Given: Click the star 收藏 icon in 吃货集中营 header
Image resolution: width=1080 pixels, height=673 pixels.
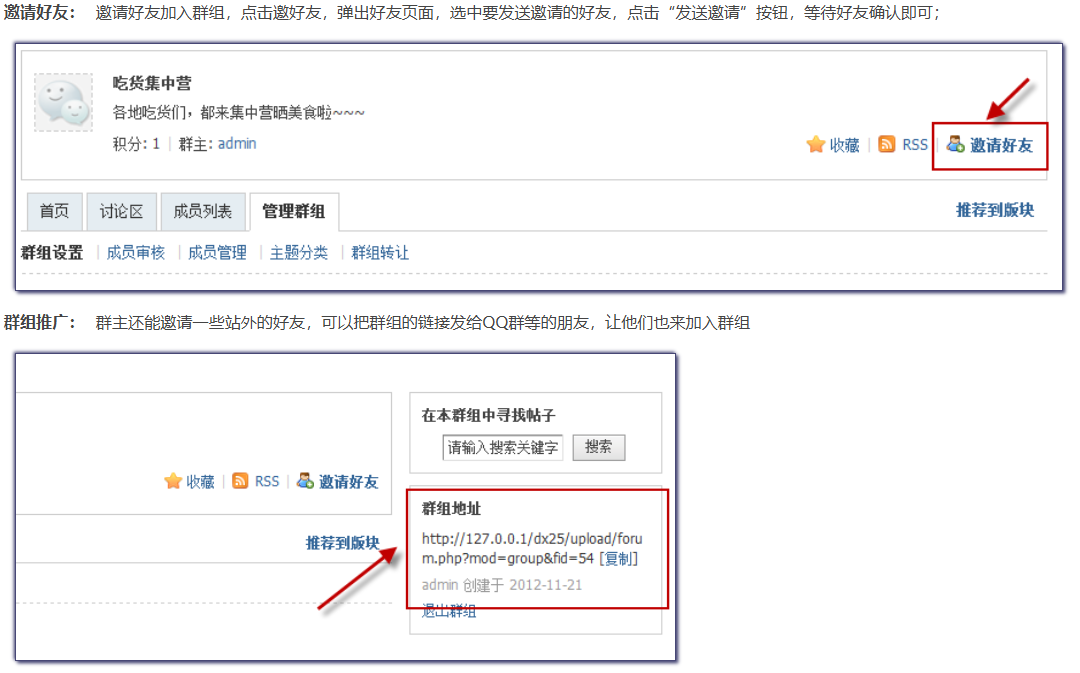Looking at the screenshot, I should click(x=816, y=145).
